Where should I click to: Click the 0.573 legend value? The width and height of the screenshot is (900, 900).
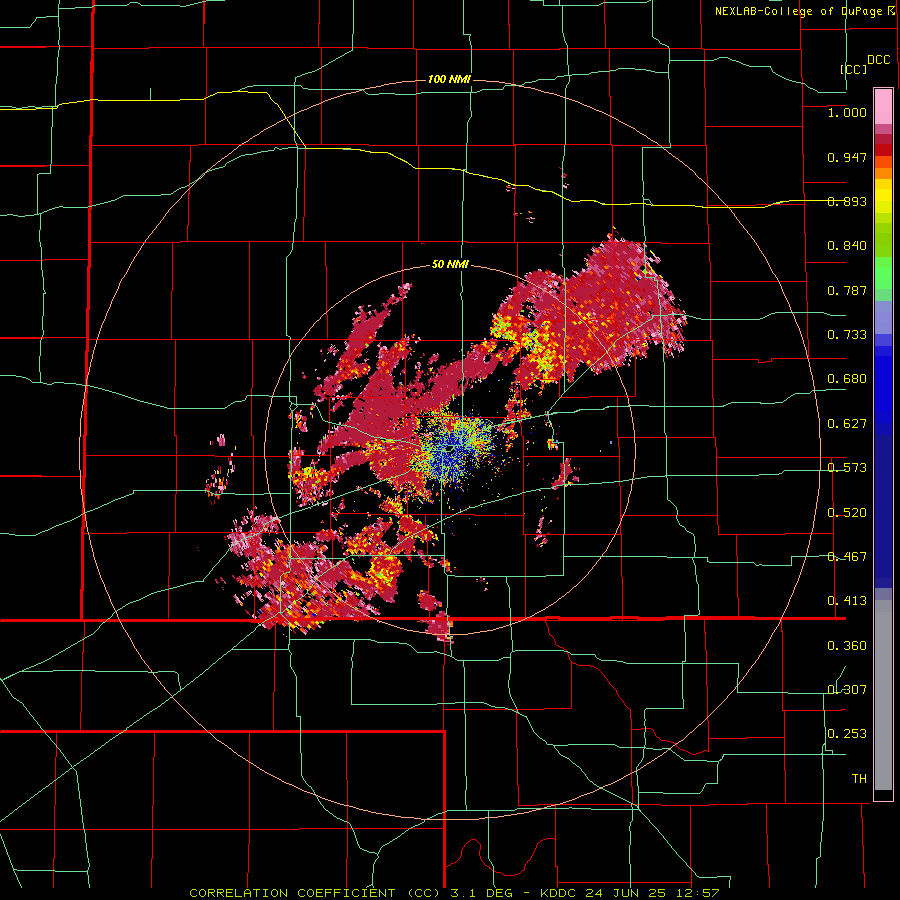pyautogui.click(x=847, y=468)
